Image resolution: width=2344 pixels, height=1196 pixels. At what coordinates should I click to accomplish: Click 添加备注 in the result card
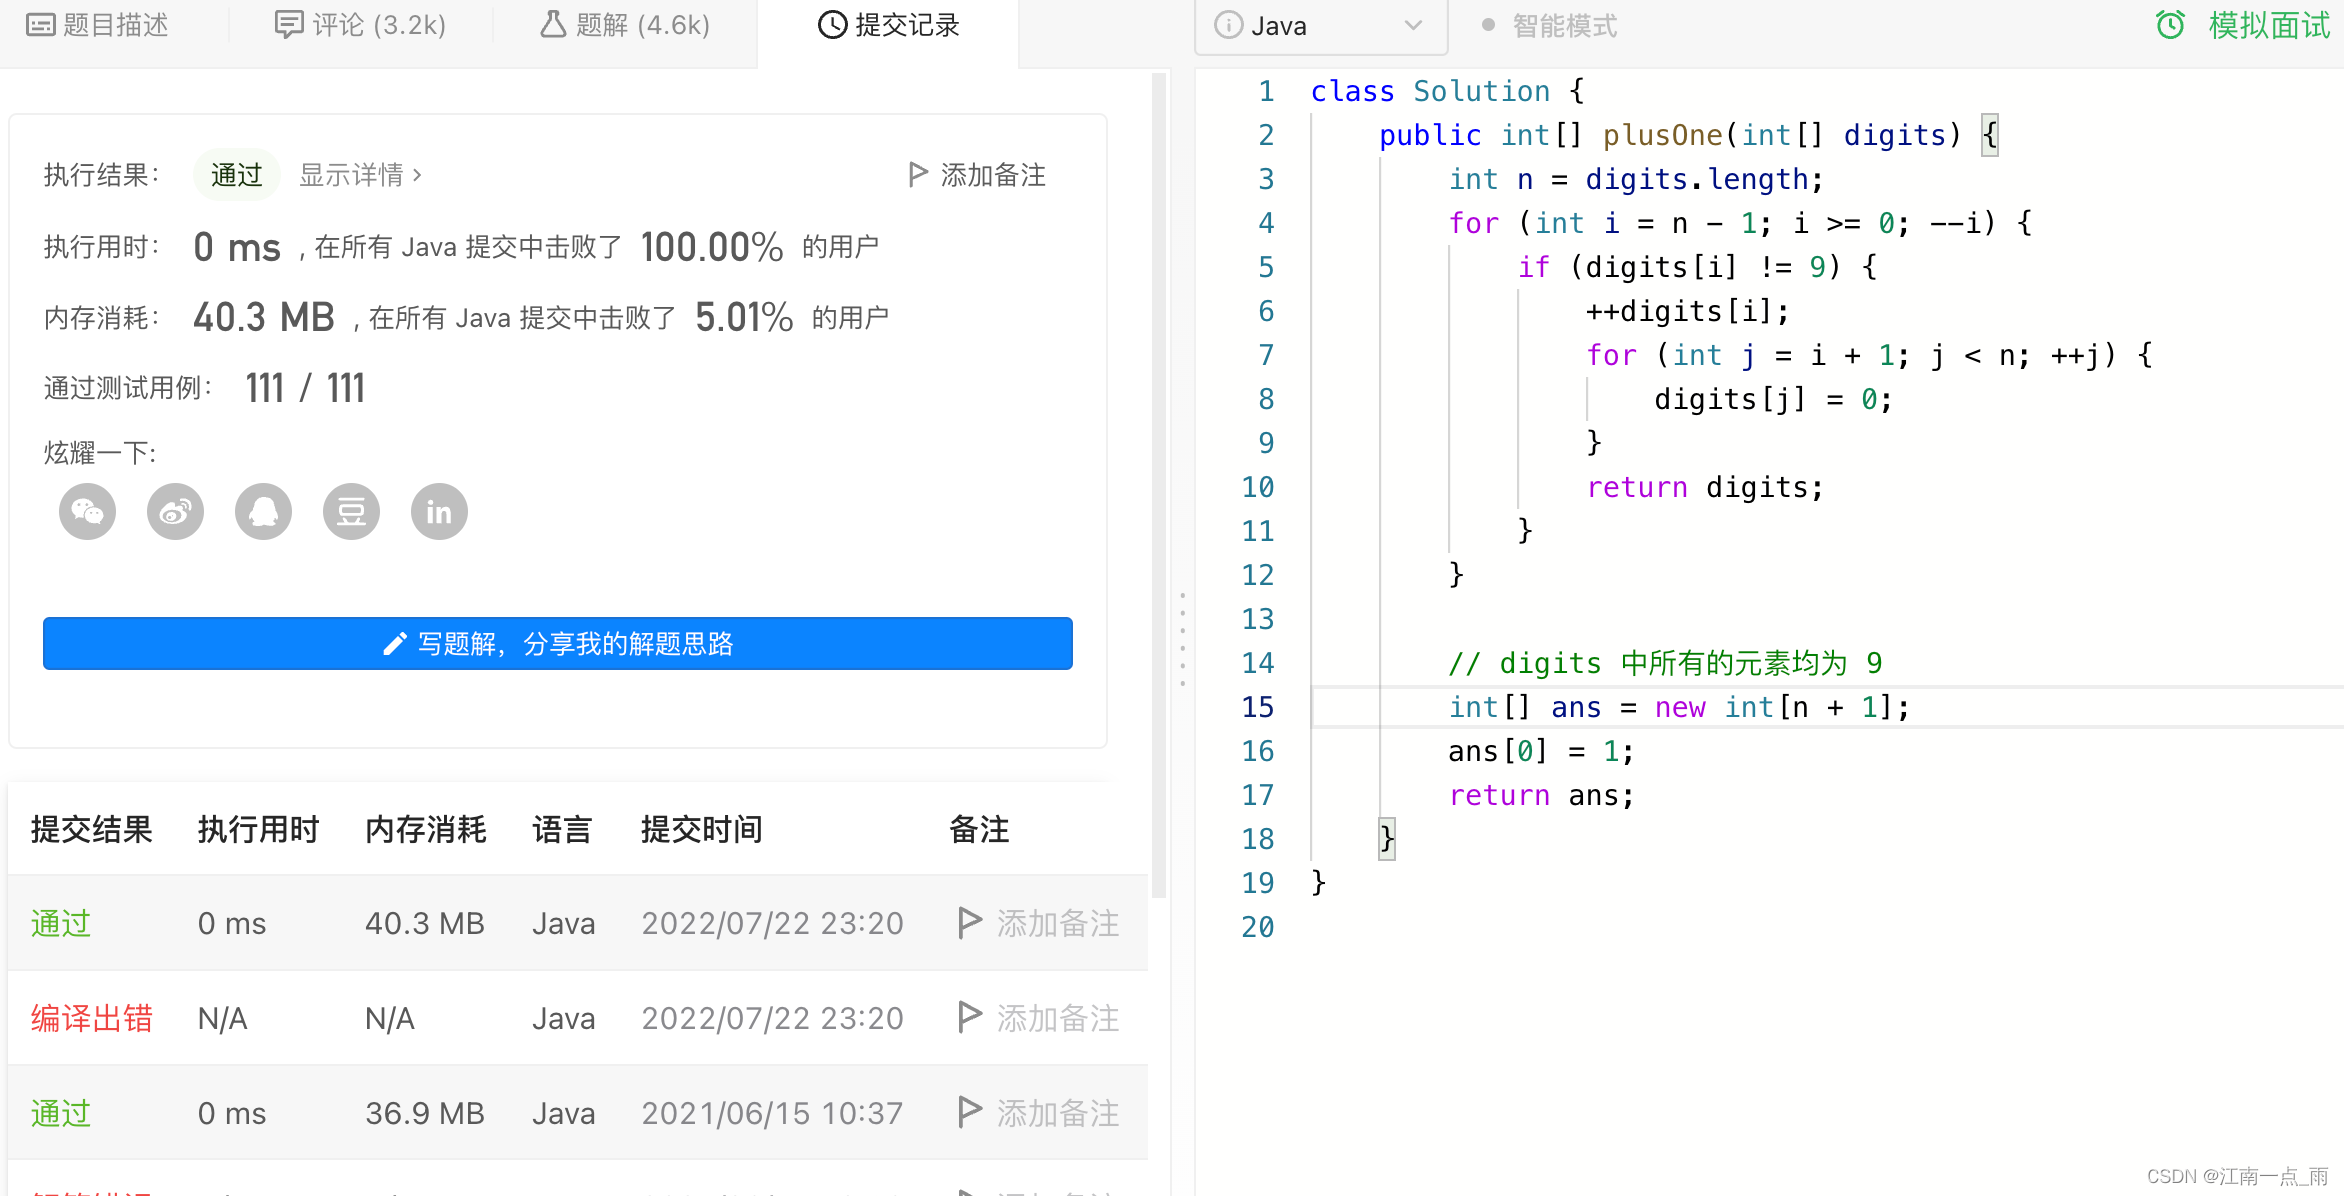point(977,175)
